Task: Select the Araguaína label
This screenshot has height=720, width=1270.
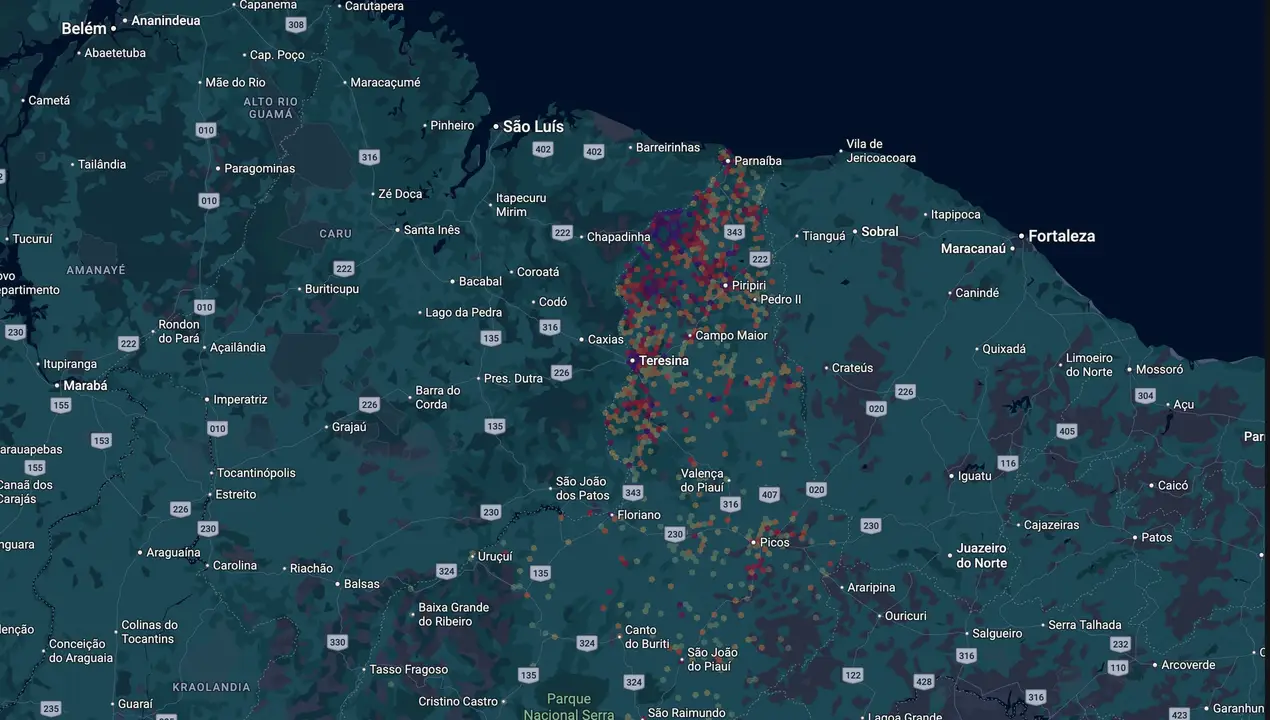Action: [173, 553]
